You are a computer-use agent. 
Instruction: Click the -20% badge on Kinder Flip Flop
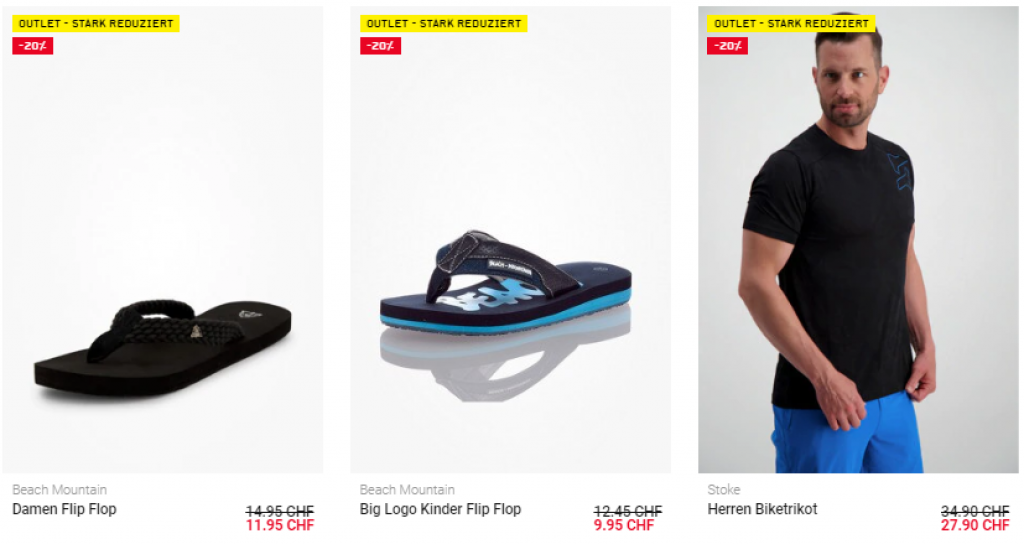381,46
